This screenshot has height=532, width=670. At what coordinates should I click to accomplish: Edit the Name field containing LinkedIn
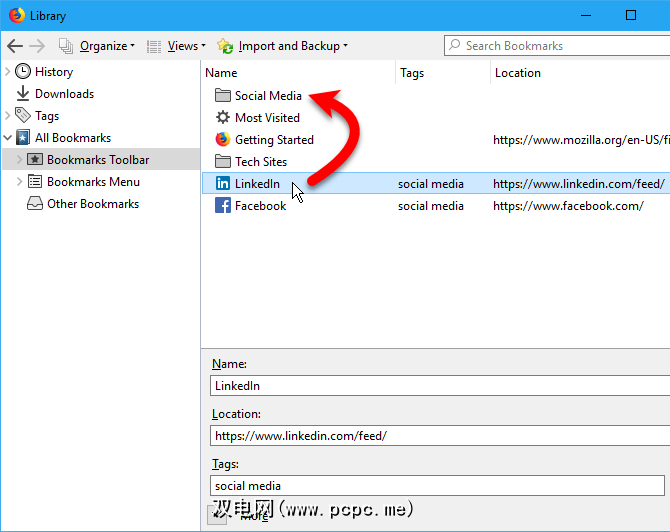click(440, 386)
